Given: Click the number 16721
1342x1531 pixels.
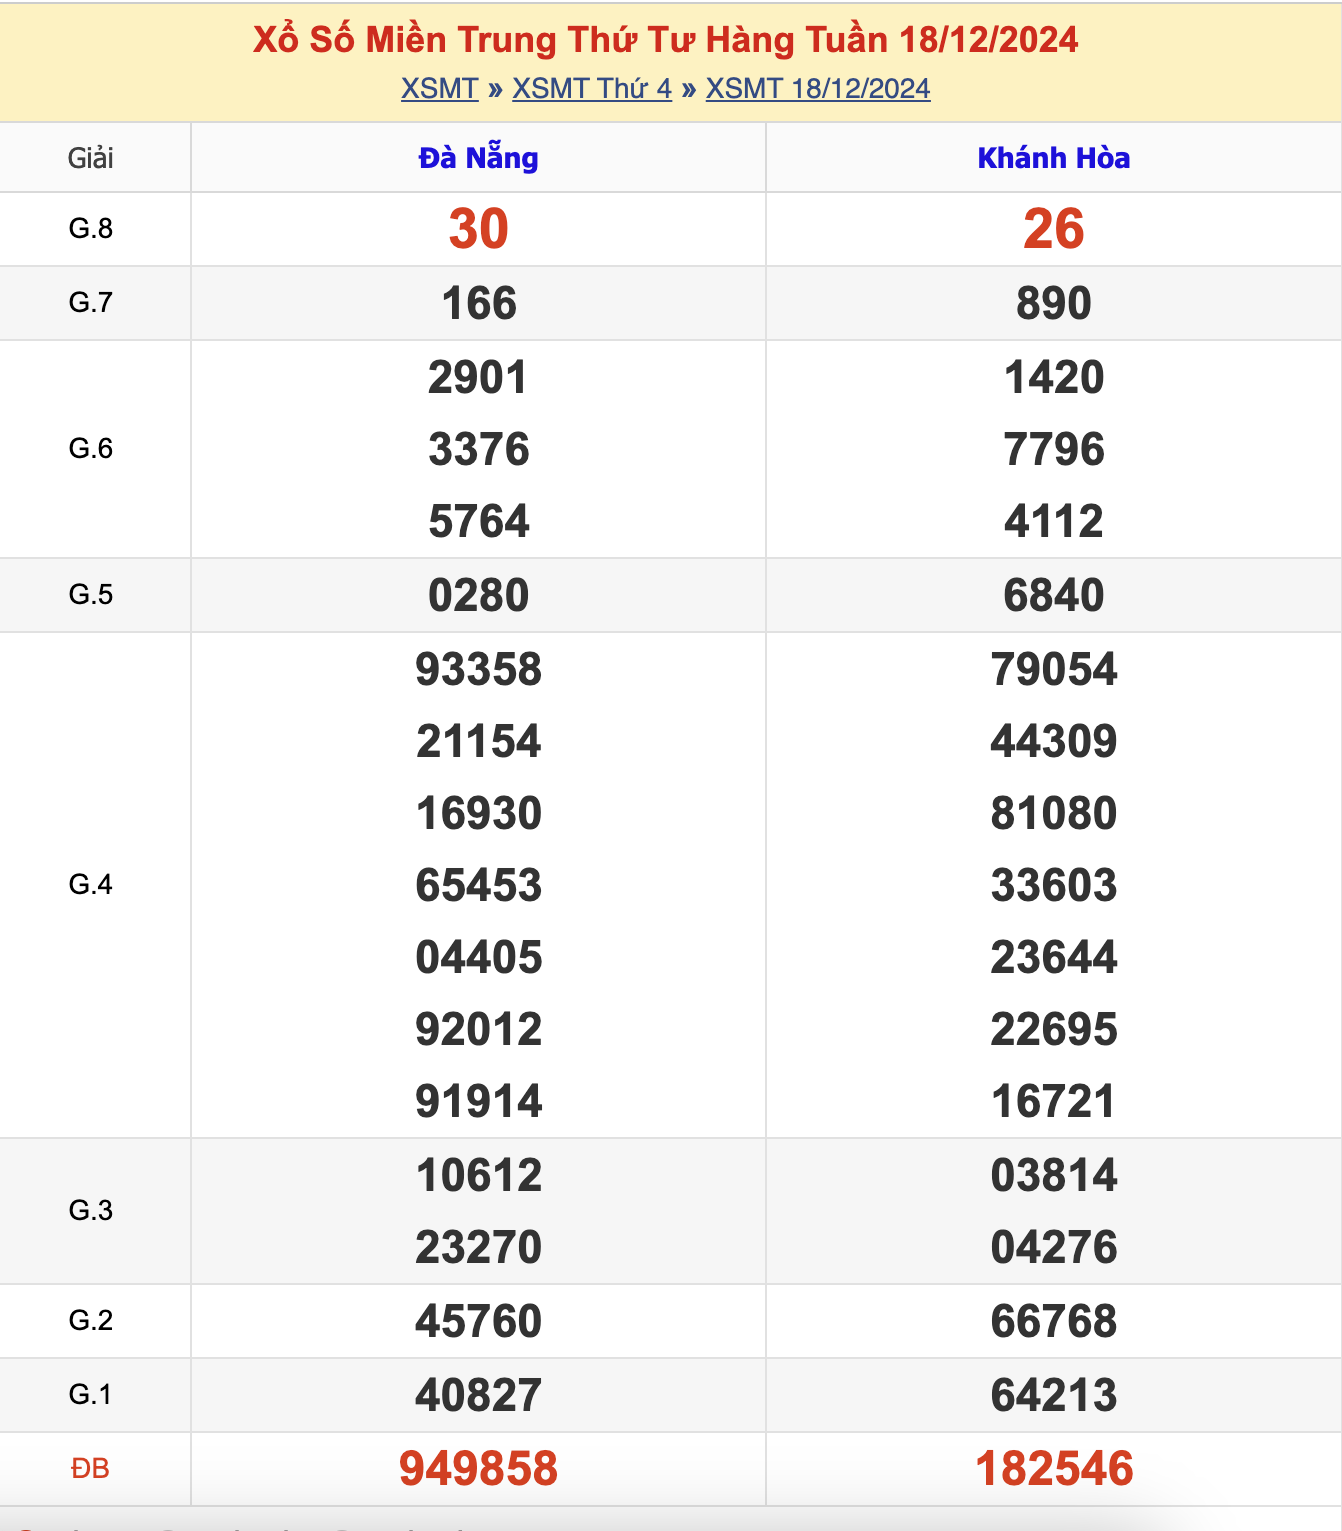Looking at the screenshot, I should [x=1054, y=1101].
